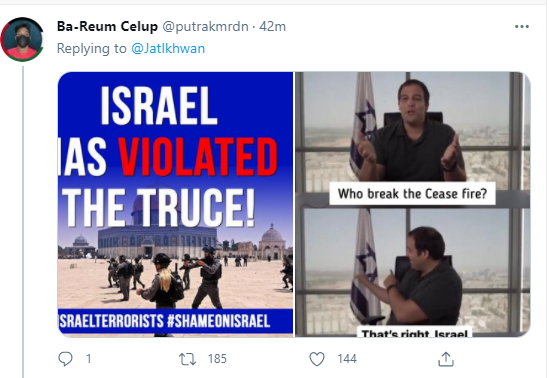Open the 'Israel has violated the truce' image
549x378 pixels.
175,204
